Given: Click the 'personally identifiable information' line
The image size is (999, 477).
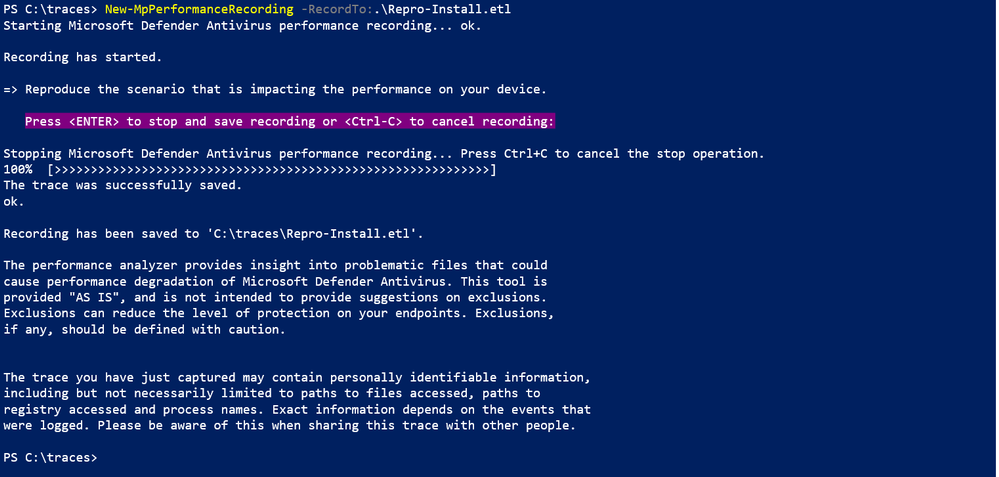Looking at the screenshot, I should click(296, 377).
